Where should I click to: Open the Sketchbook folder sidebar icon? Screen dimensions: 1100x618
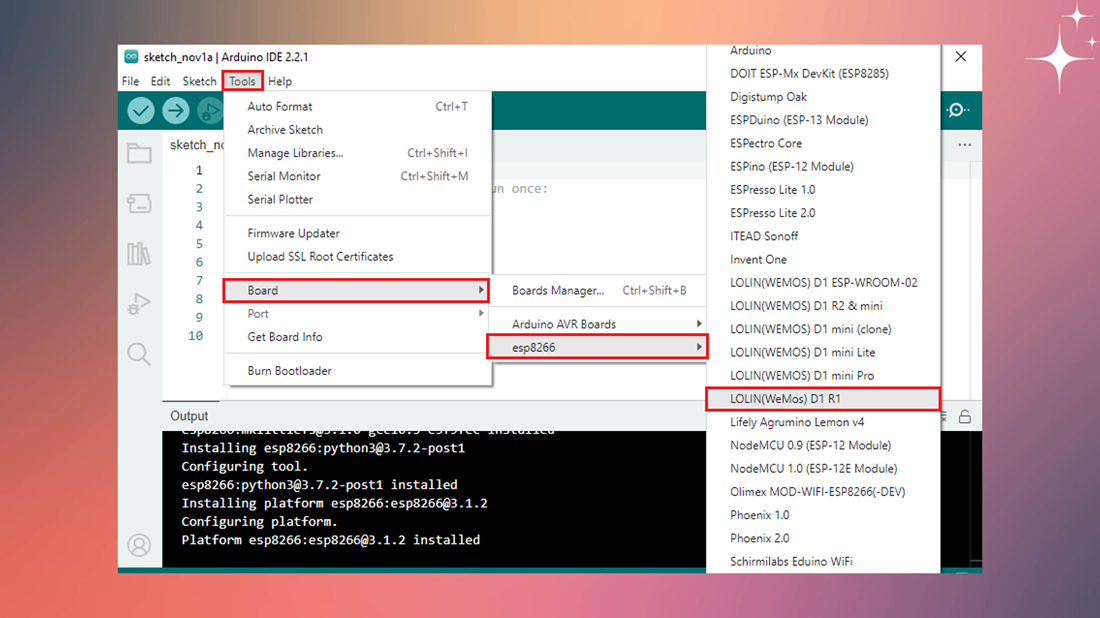click(x=139, y=153)
